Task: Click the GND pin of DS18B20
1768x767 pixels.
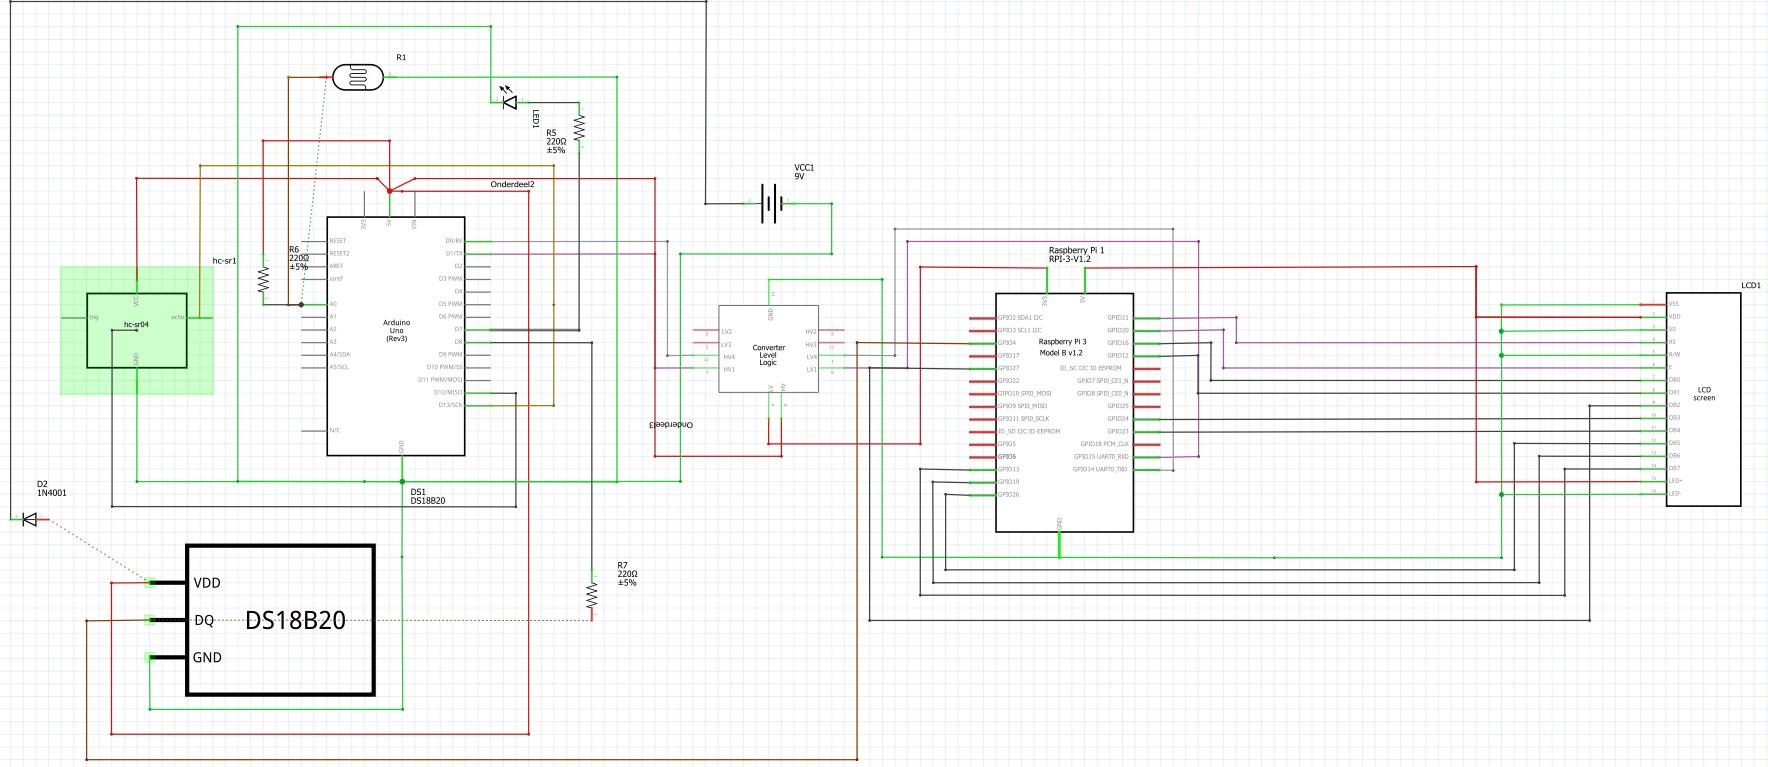Action: pos(170,657)
